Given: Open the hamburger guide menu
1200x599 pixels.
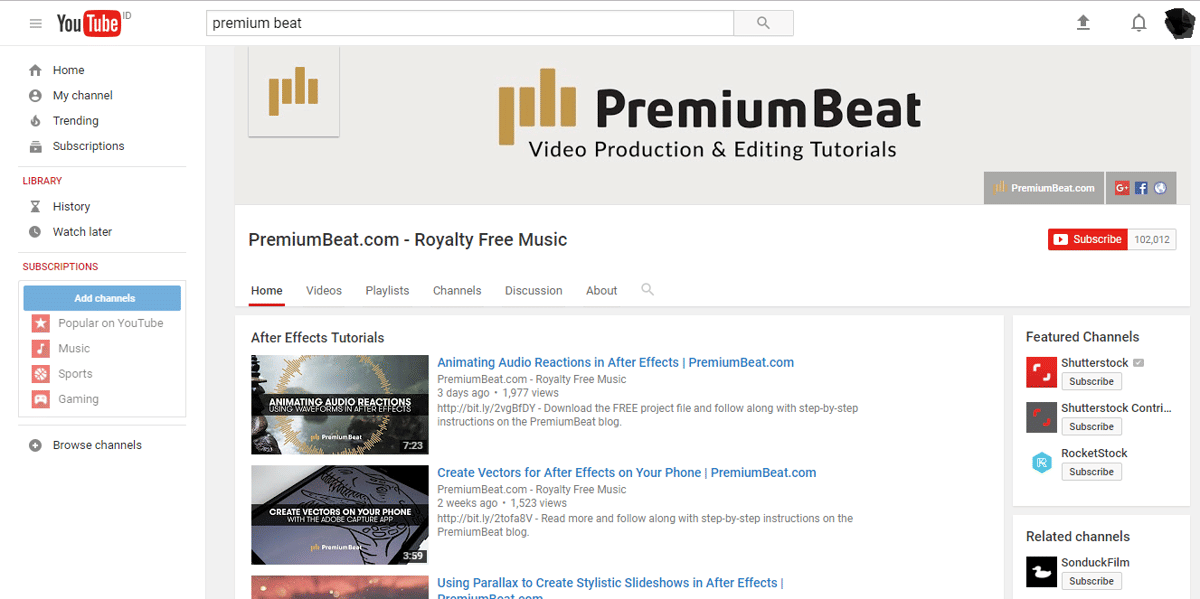Looking at the screenshot, I should 36,23.
